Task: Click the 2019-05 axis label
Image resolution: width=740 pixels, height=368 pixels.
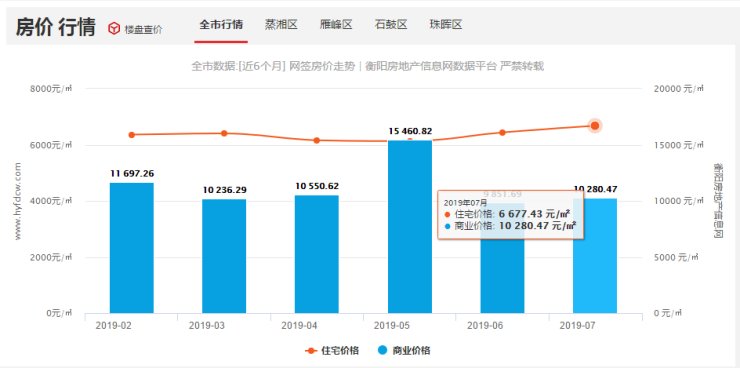Action: pos(392,326)
